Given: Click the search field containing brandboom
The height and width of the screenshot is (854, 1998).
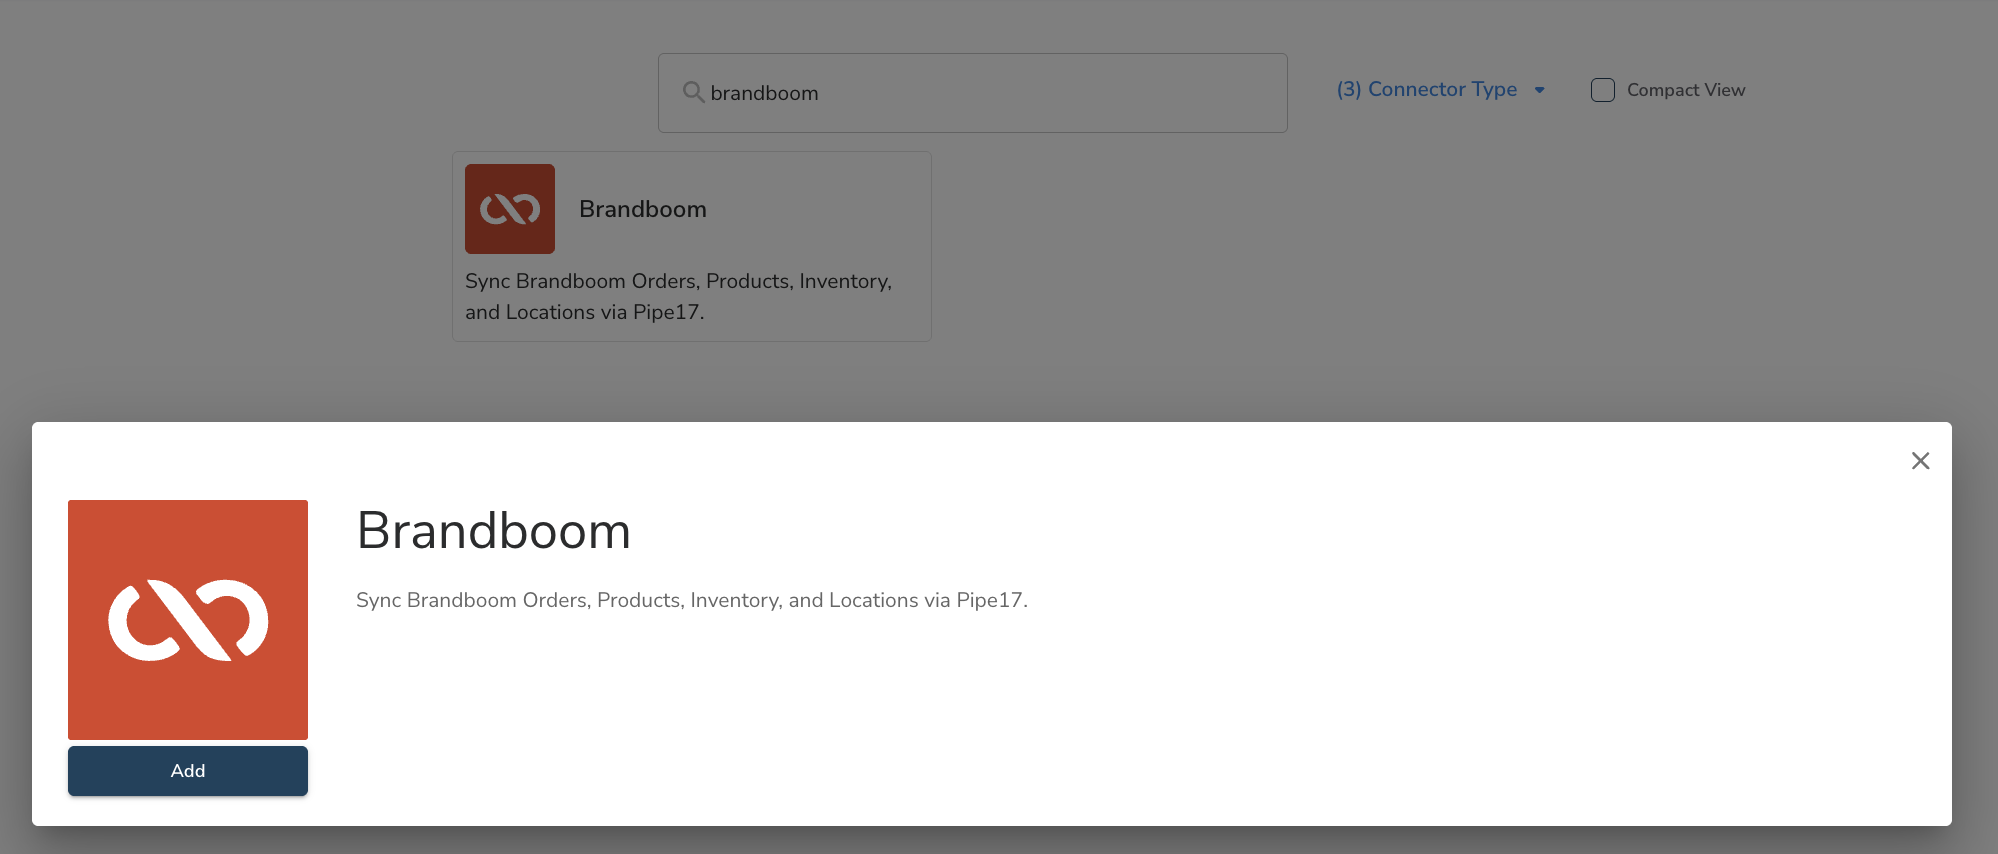Looking at the screenshot, I should [x=972, y=93].
